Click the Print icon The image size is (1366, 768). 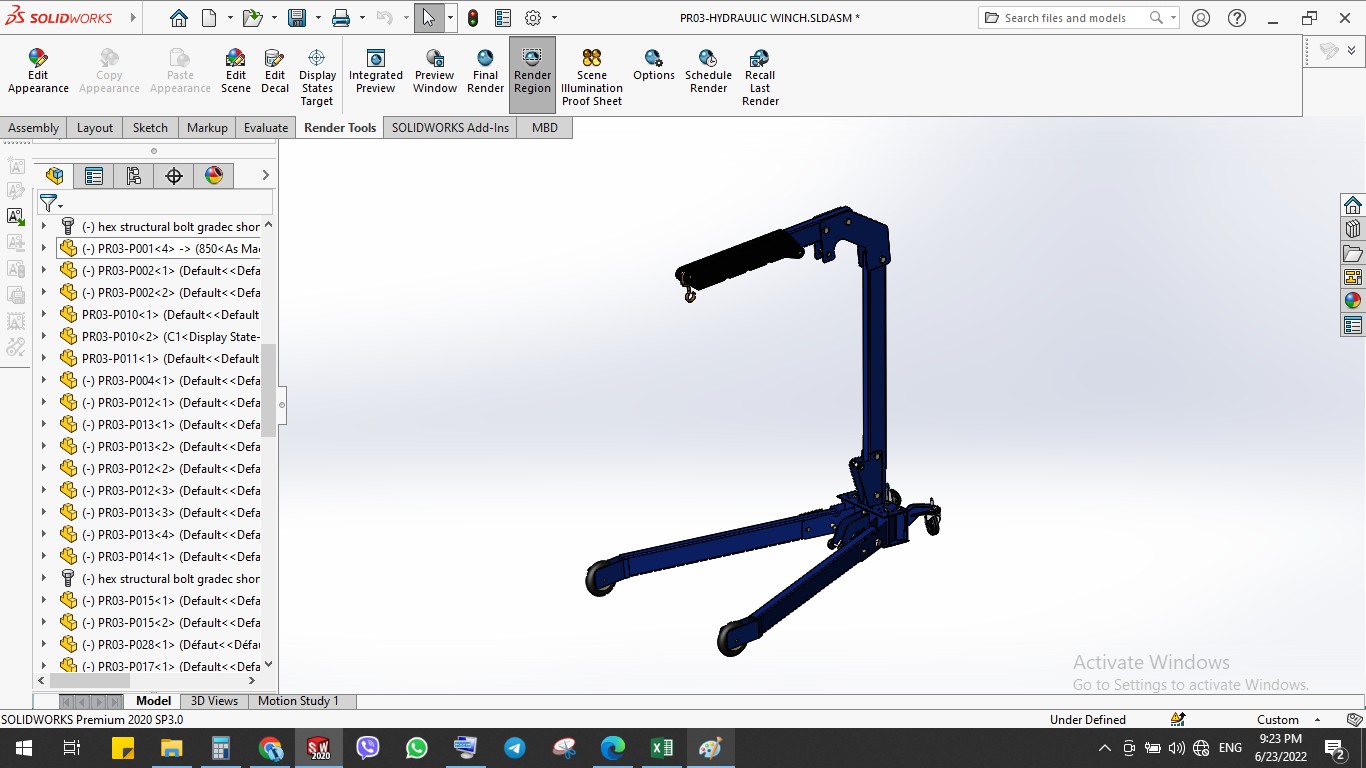tap(341, 18)
